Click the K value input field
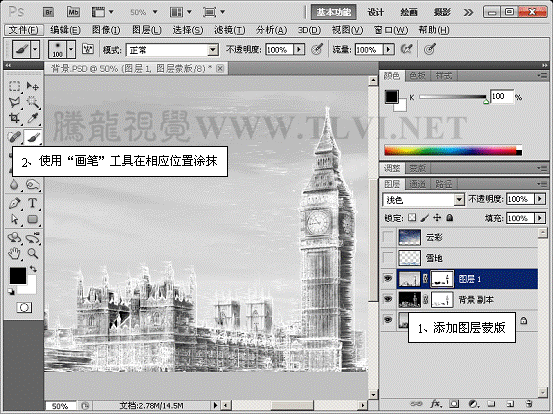Image resolution: width=553 pixels, height=414 pixels. click(501, 96)
